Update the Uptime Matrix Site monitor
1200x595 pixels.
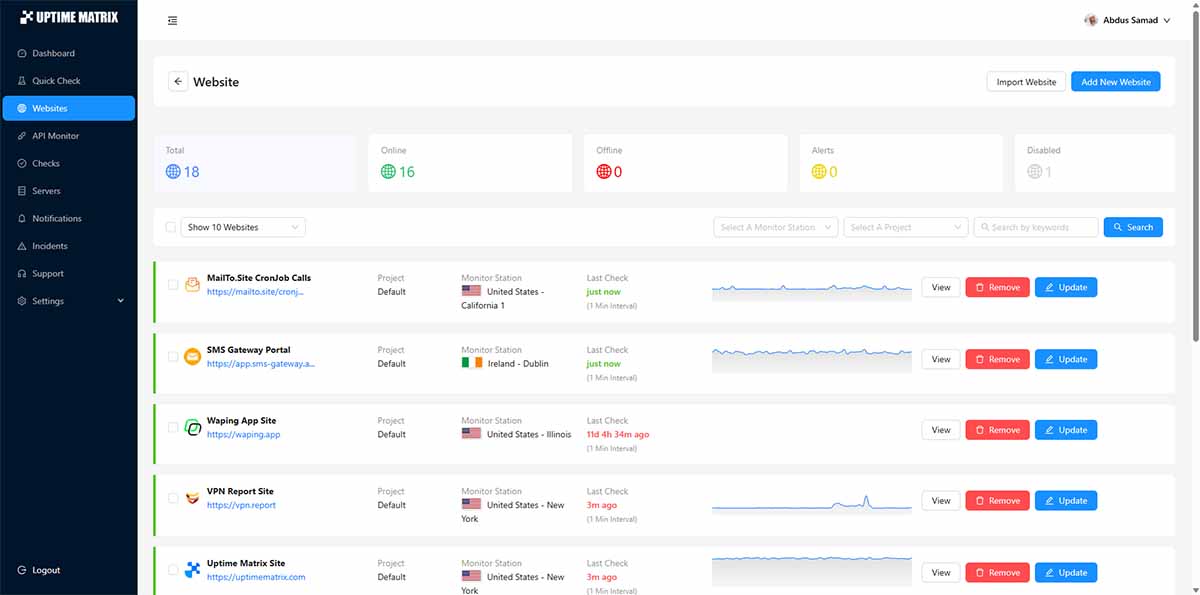[x=1066, y=573]
